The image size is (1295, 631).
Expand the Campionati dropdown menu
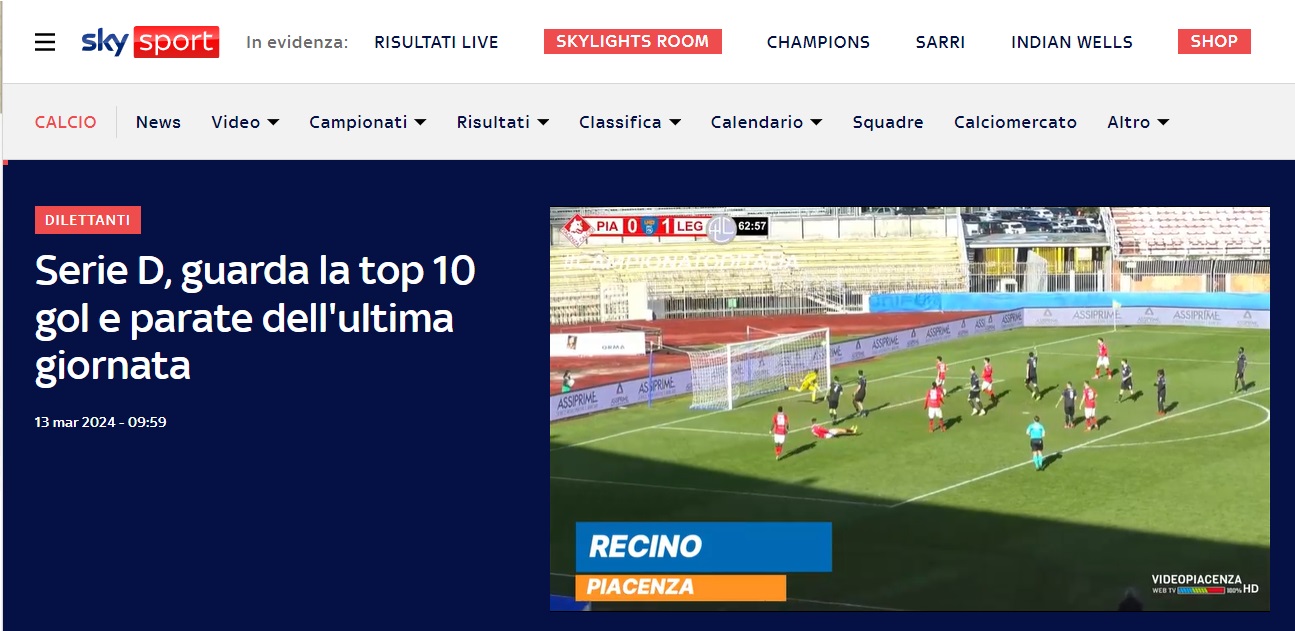[x=368, y=122]
